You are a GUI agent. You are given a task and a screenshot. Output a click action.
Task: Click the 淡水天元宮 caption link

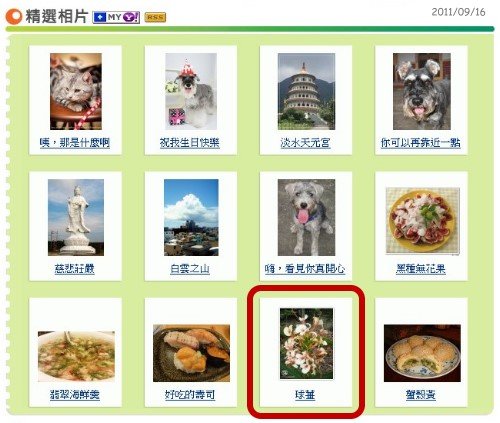[305, 143]
